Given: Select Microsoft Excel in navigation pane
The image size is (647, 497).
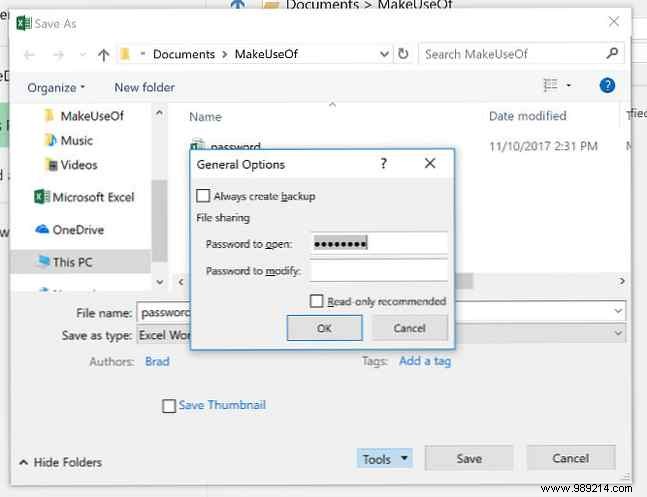Looking at the screenshot, I should coord(84,197).
